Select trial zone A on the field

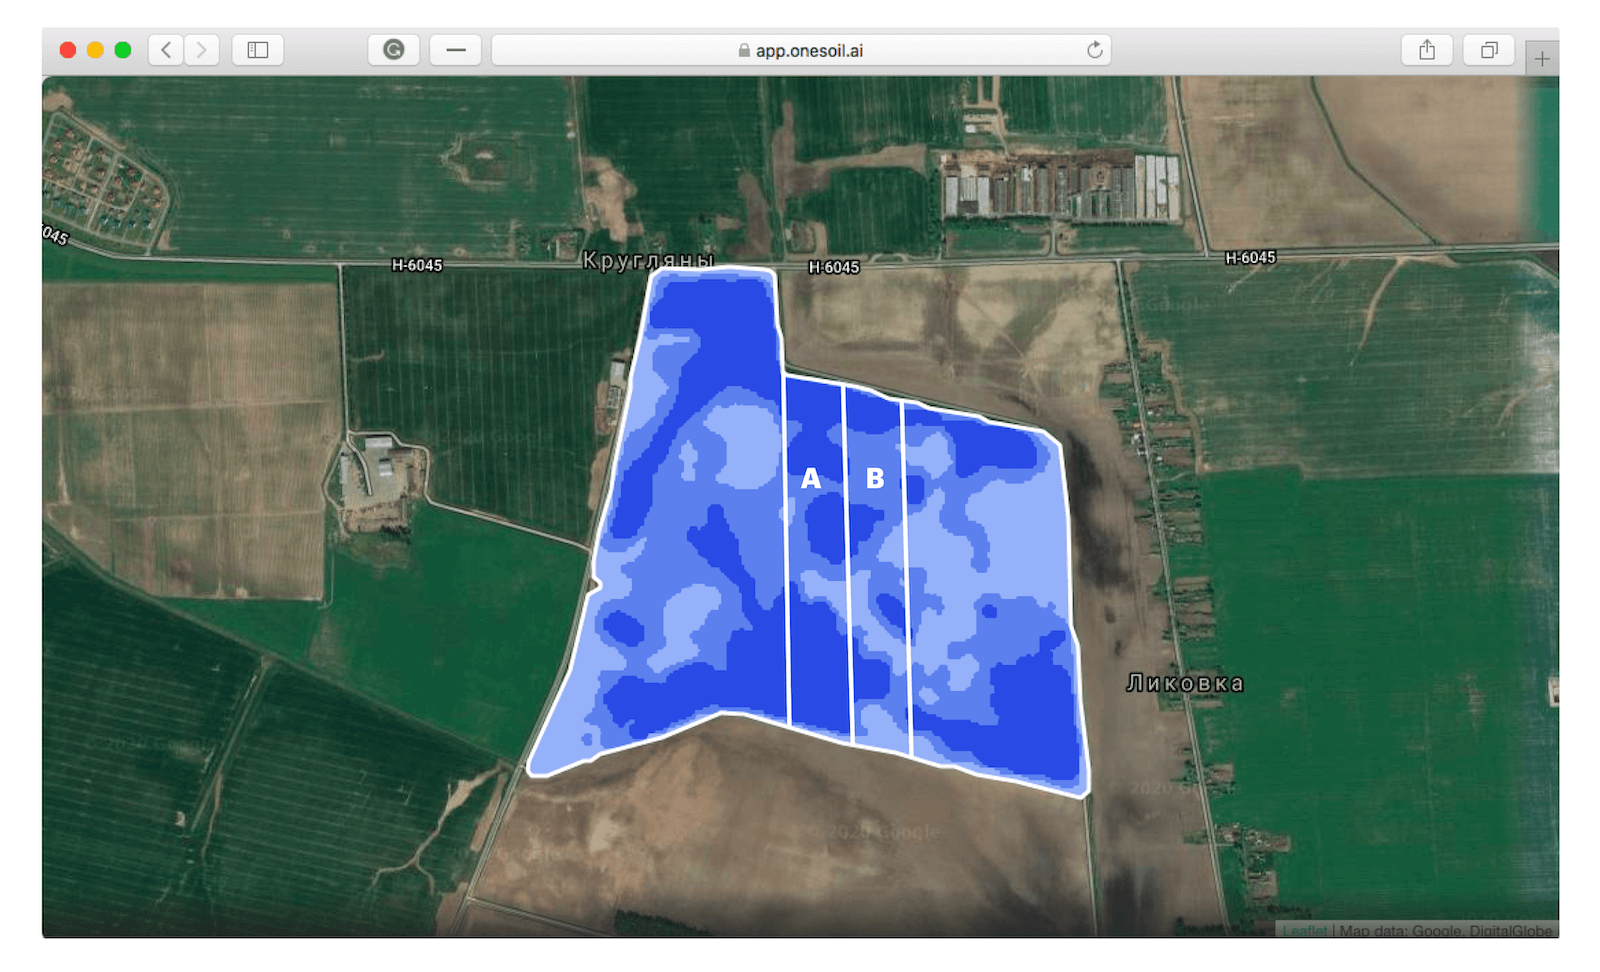point(813,479)
